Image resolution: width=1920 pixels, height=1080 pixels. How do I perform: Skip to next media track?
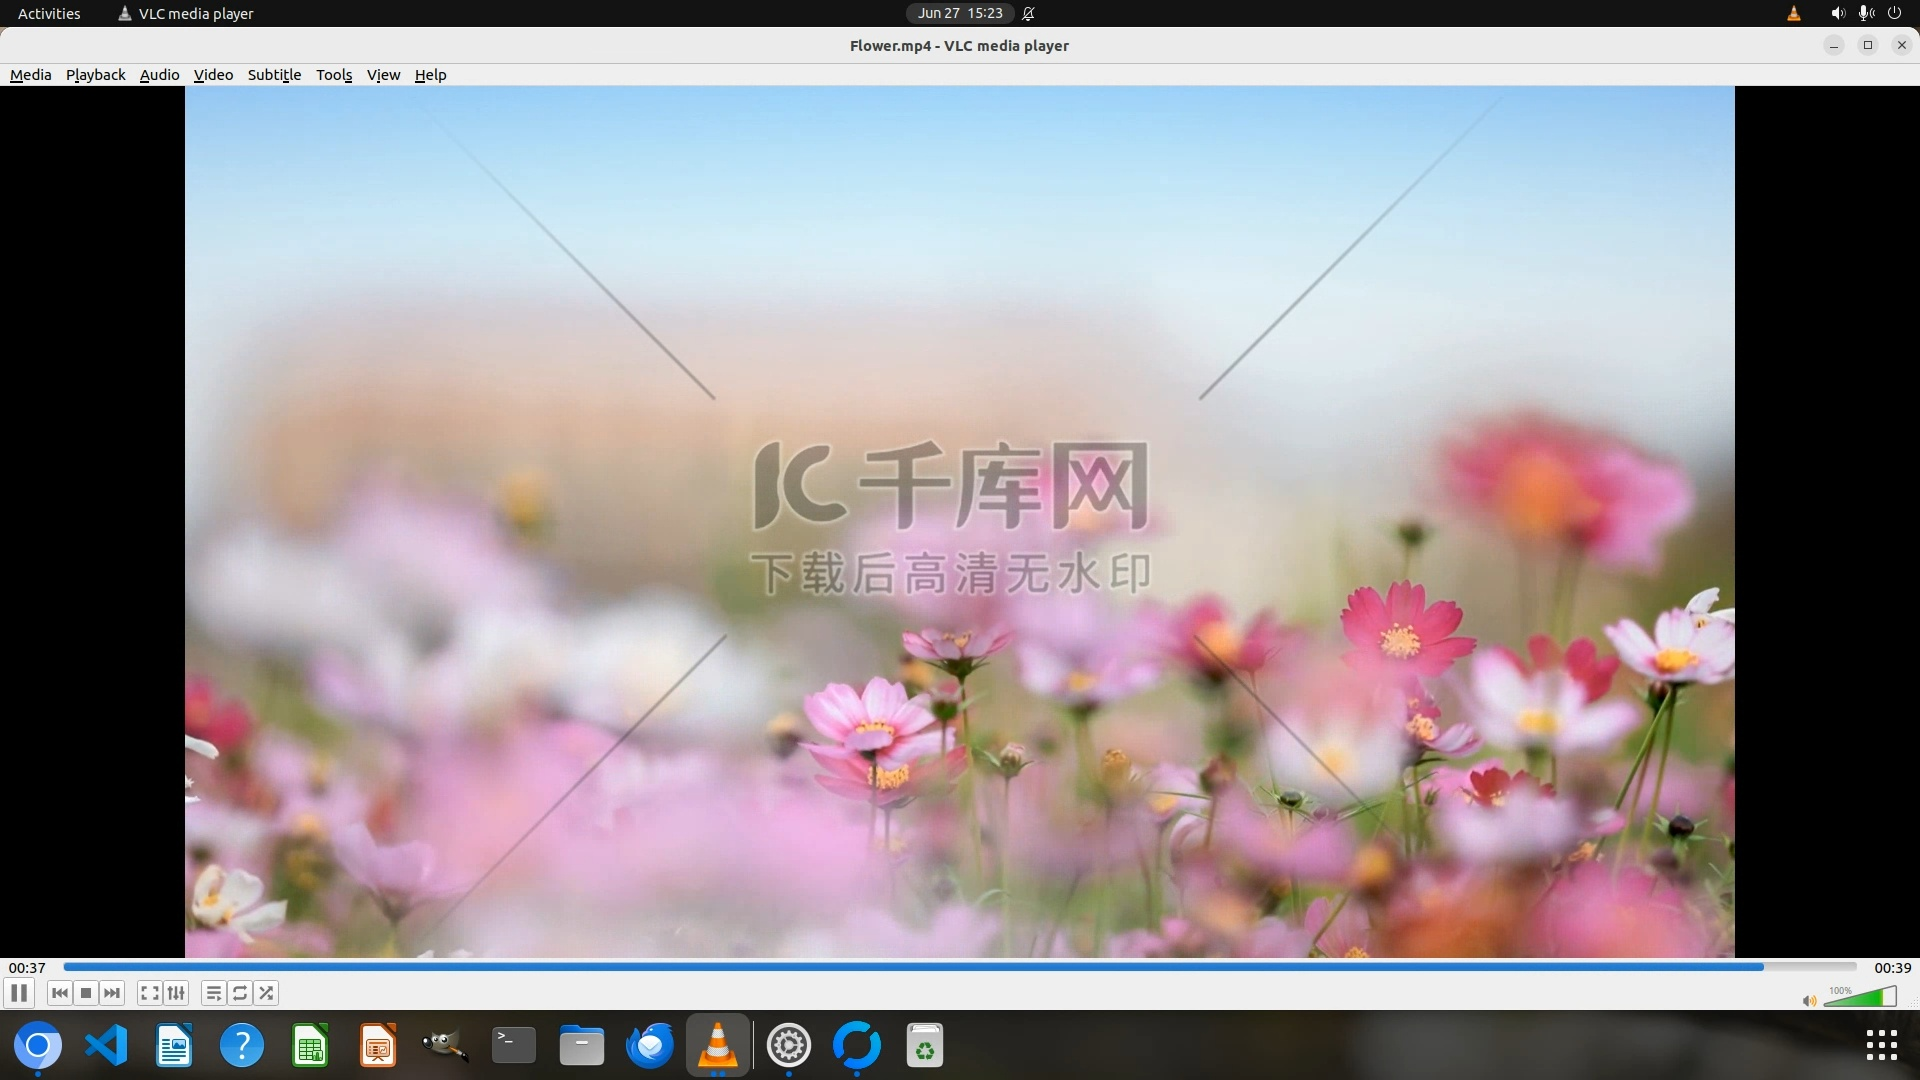coord(112,993)
